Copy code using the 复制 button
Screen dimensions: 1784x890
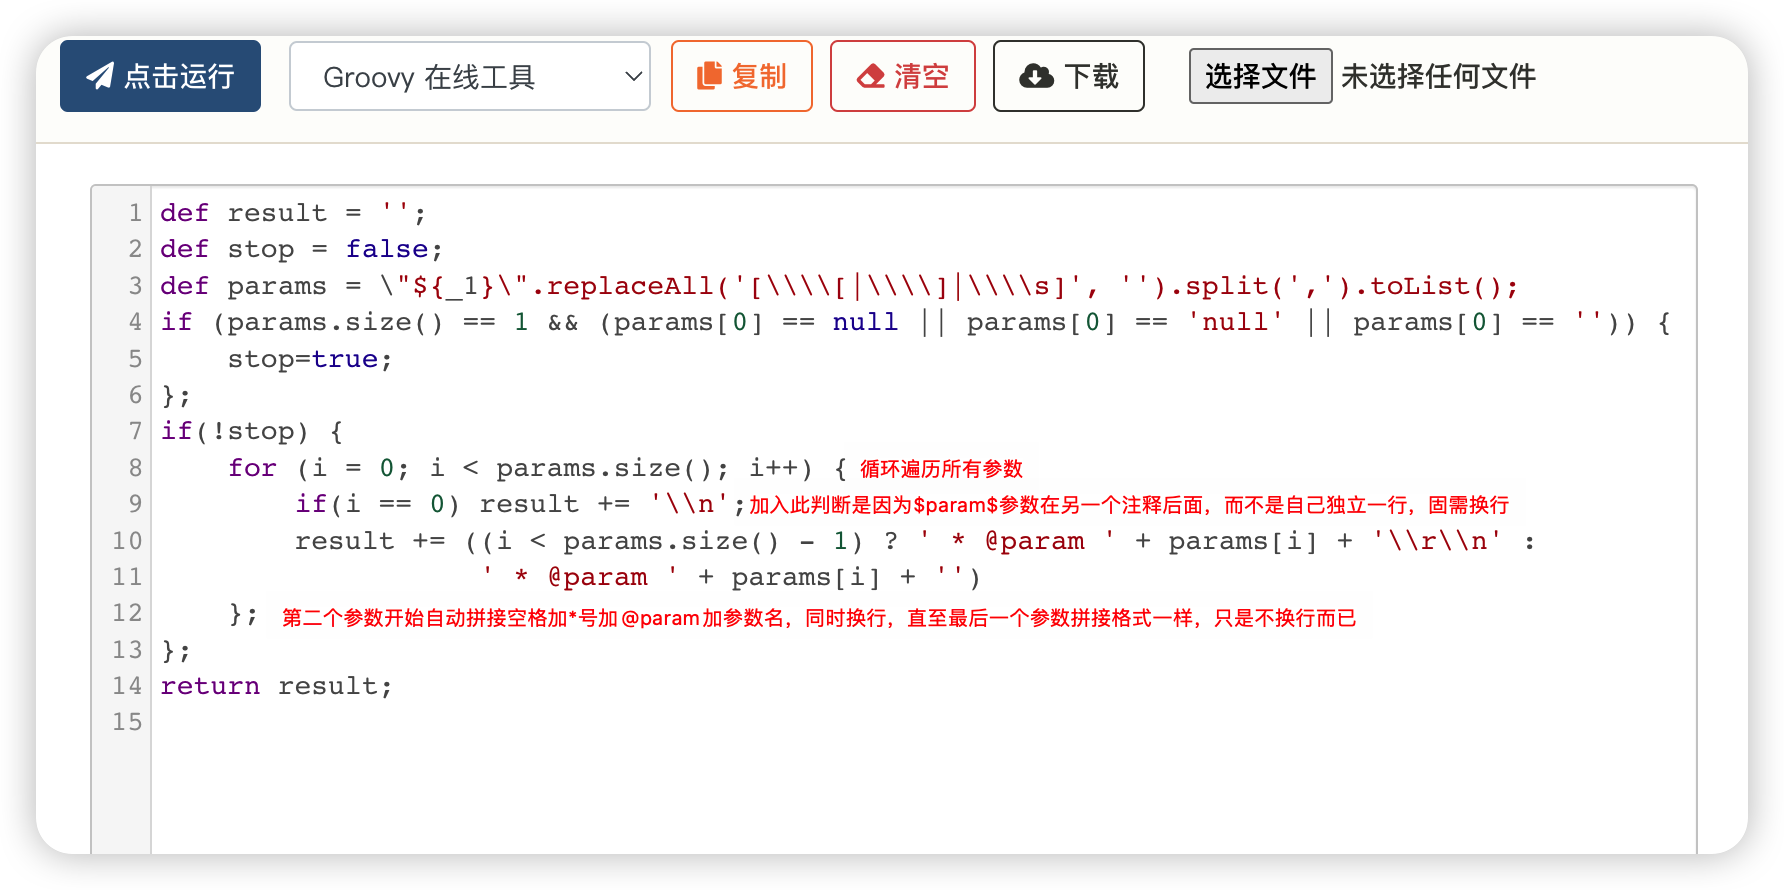coord(742,76)
